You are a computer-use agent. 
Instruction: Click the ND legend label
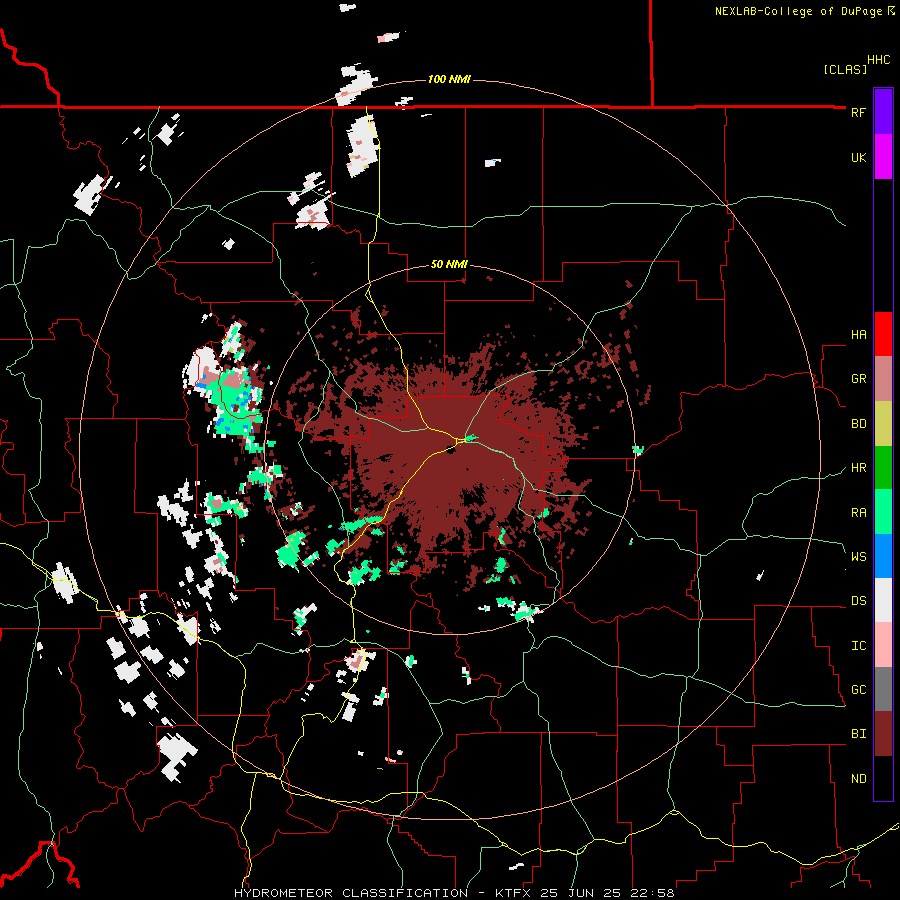858,779
